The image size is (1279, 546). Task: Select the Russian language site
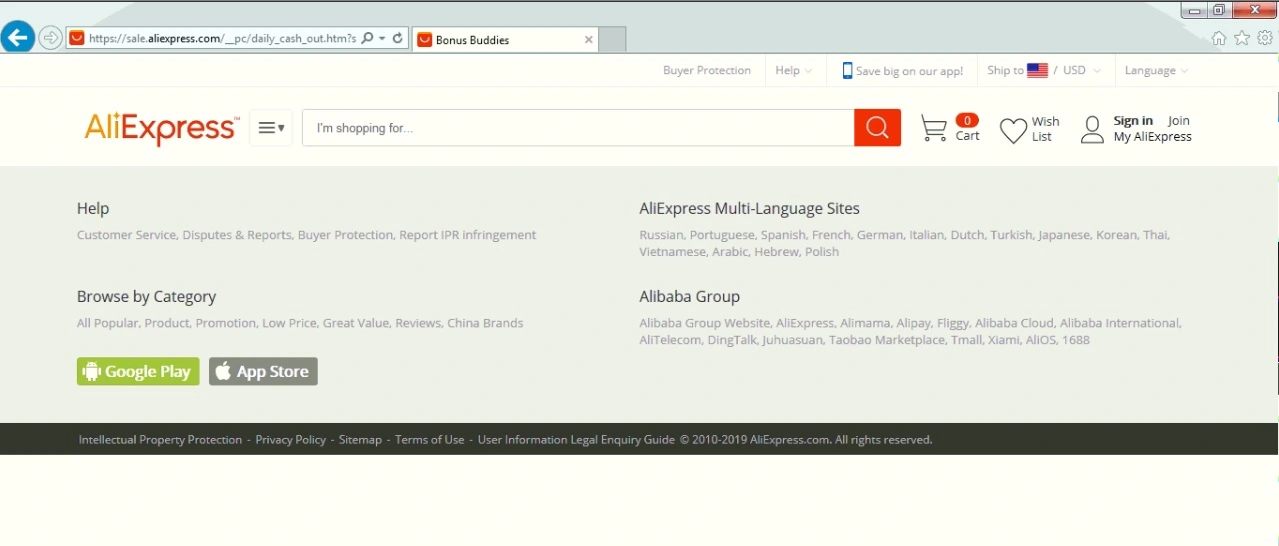(661, 235)
